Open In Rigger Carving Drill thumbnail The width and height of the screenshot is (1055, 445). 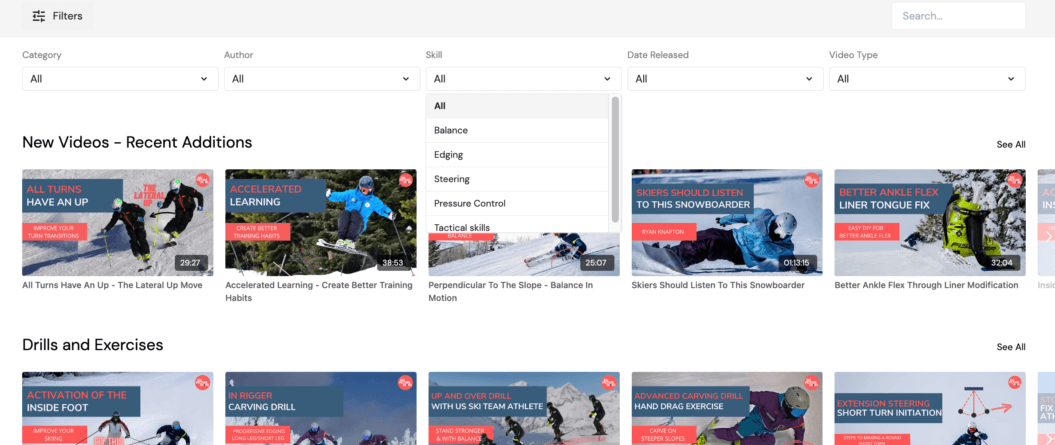[320, 409]
